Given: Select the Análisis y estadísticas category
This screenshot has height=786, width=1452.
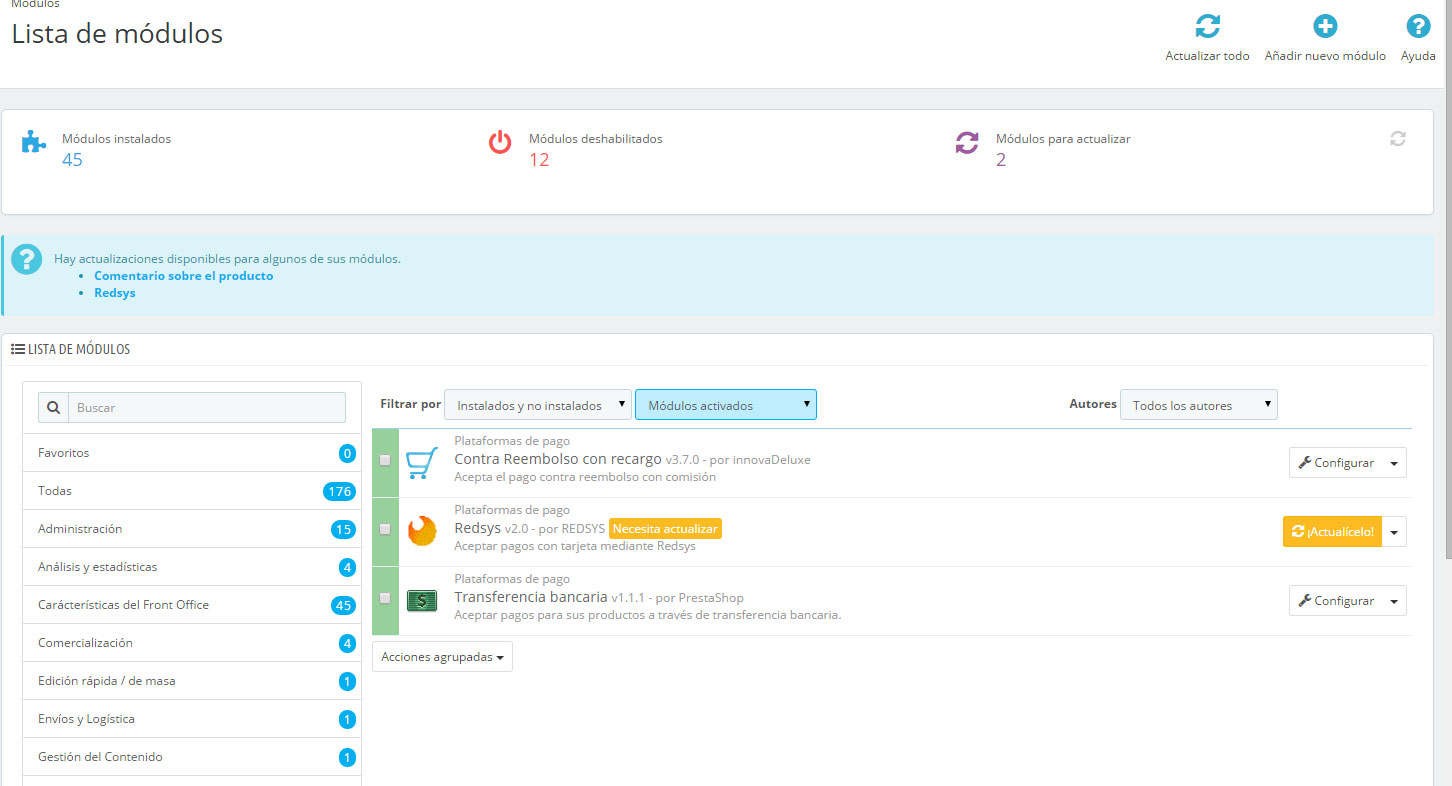Looking at the screenshot, I should click(192, 567).
